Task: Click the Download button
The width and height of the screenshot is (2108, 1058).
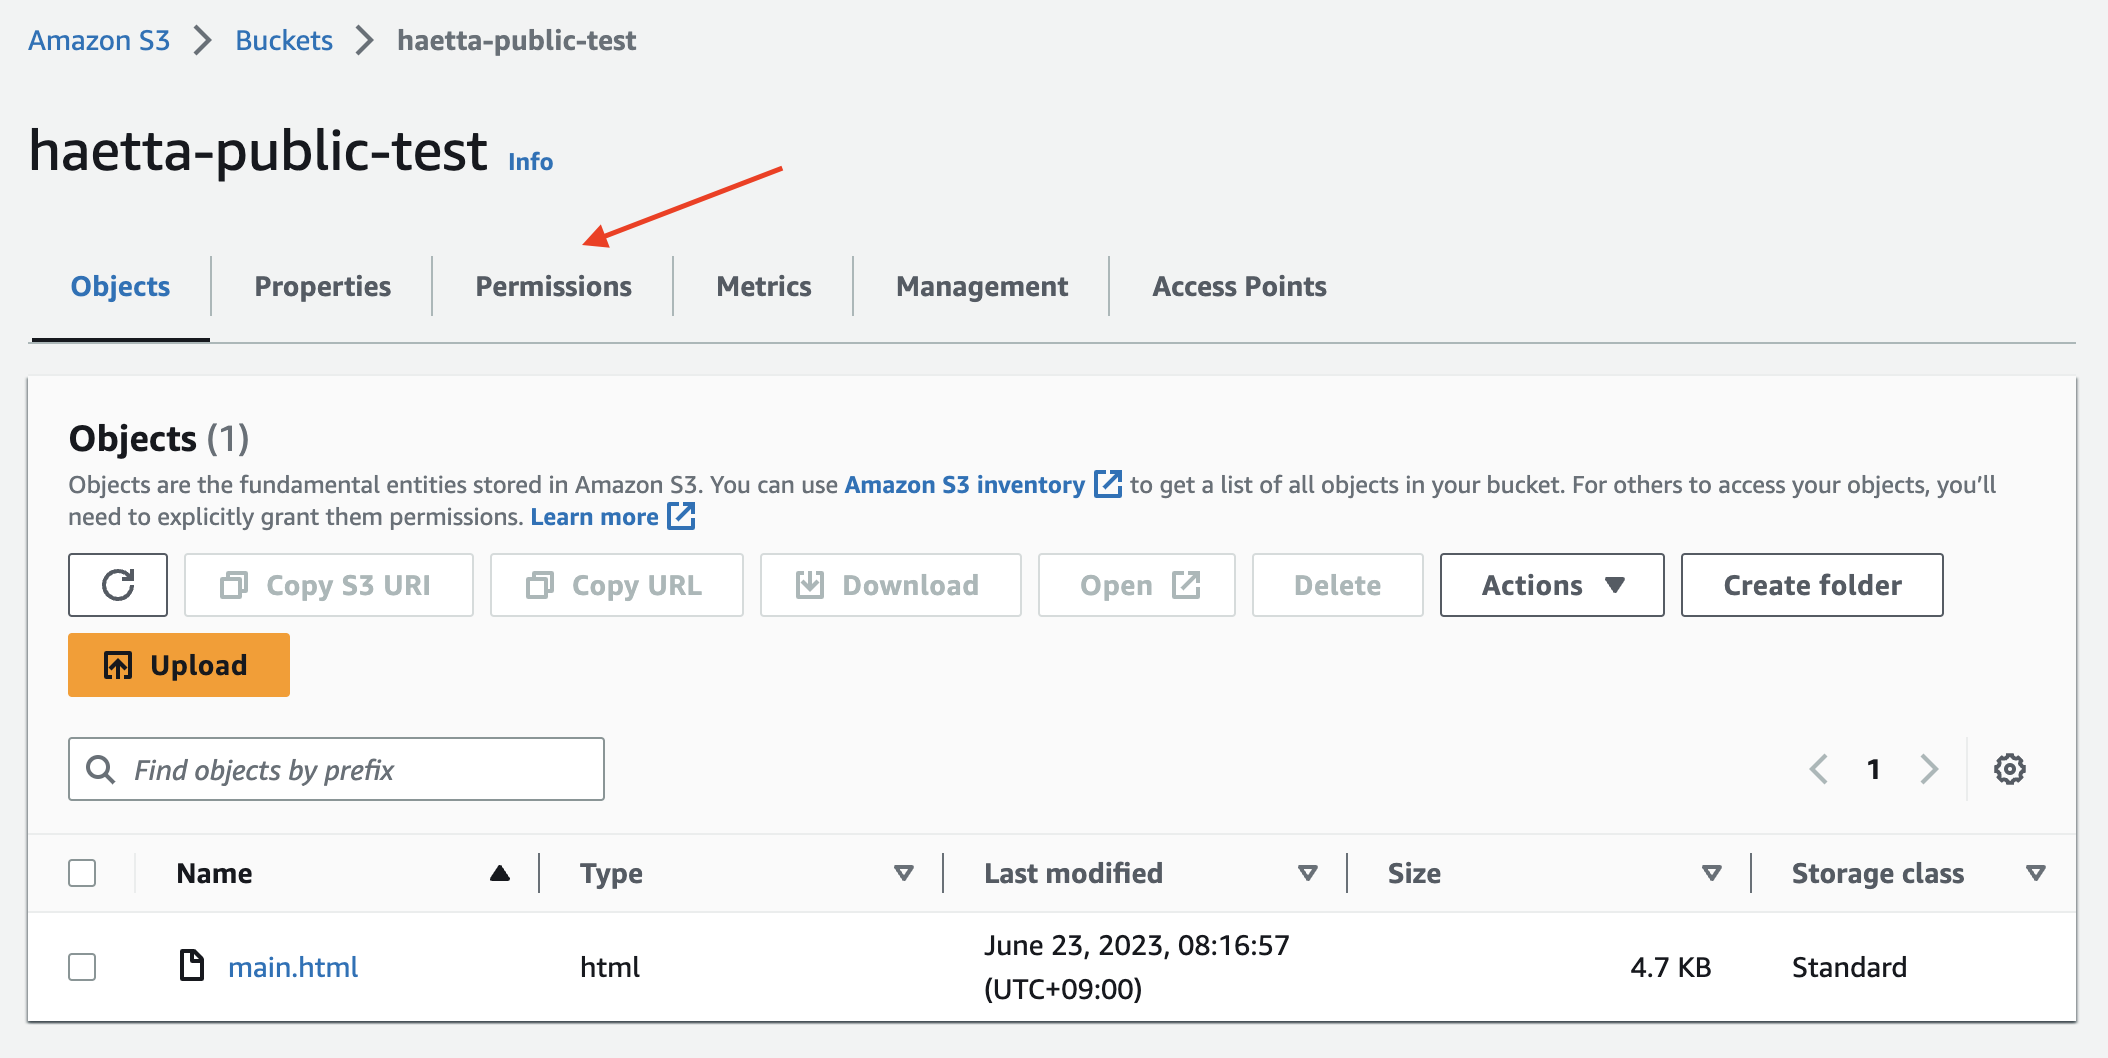Action: coord(891,585)
